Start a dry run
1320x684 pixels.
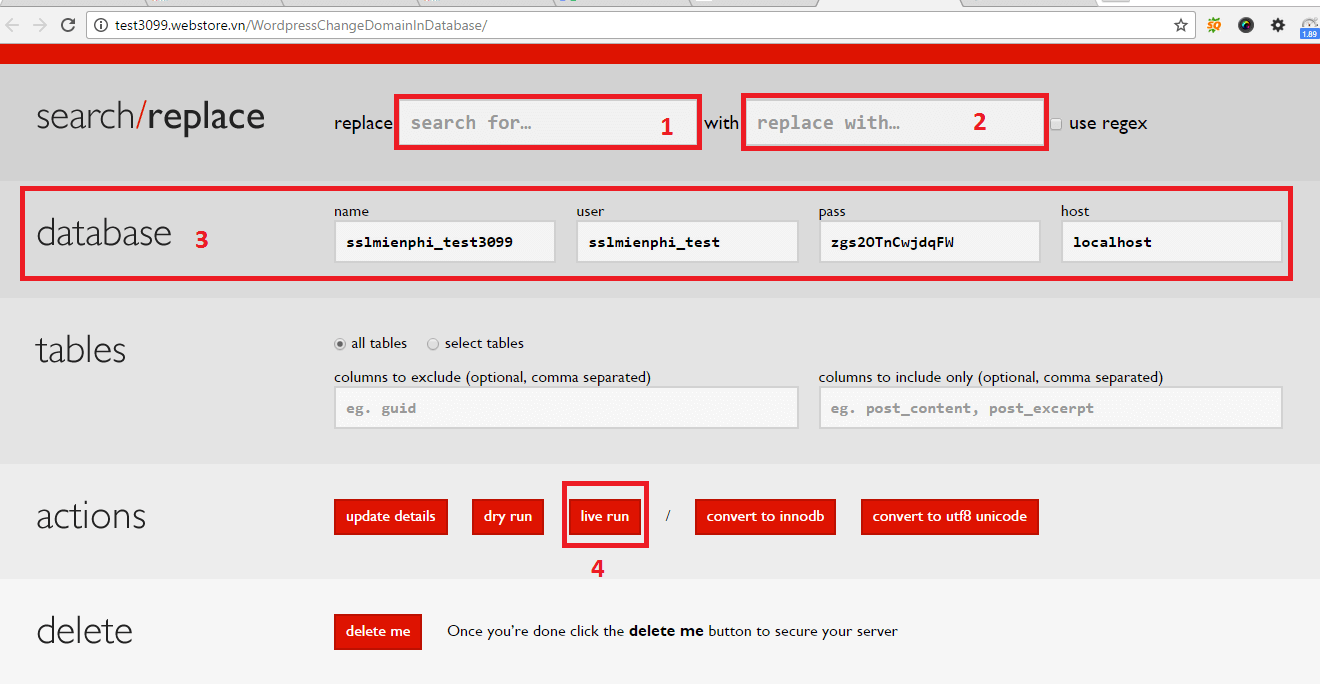coord(507,516)
